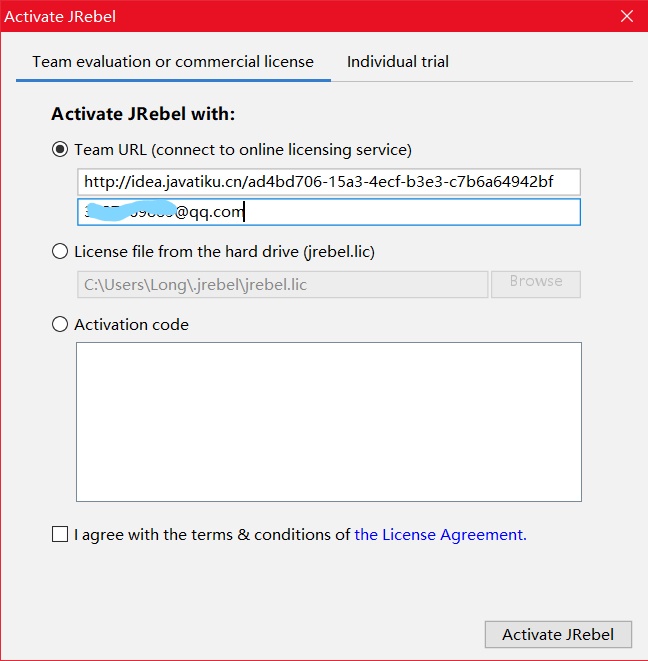
Task: Click the 'Activate JRebel with:' heading
Action: (x=143, y=114)
